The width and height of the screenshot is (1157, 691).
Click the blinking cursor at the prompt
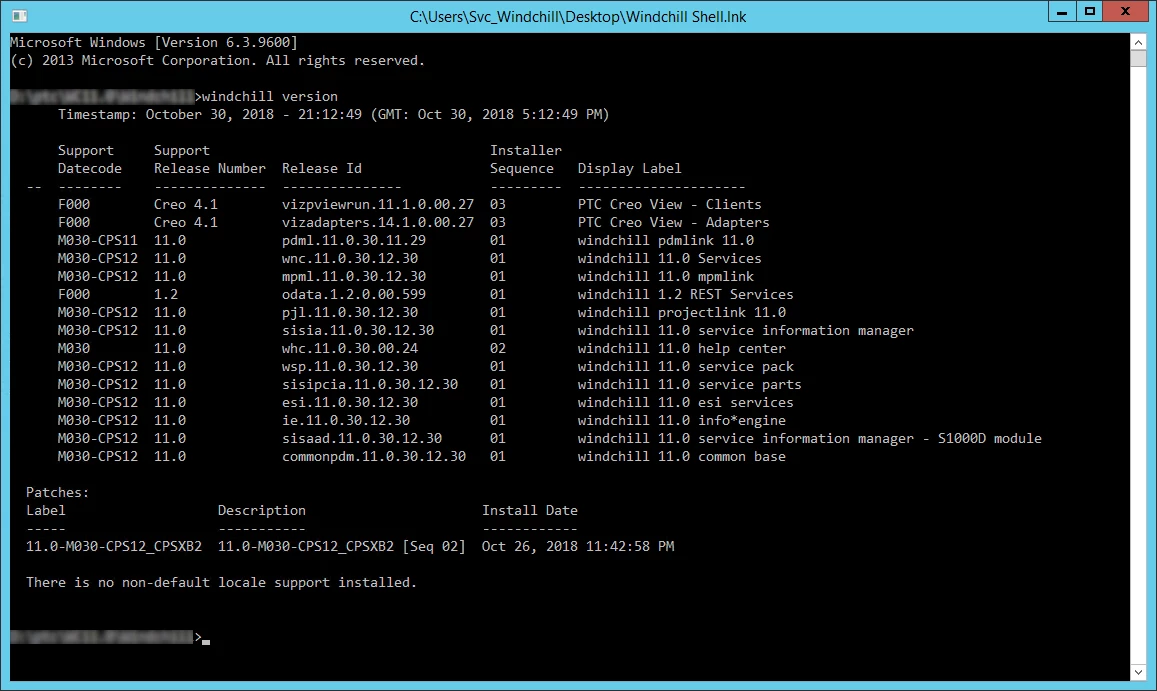coord(206,642)
